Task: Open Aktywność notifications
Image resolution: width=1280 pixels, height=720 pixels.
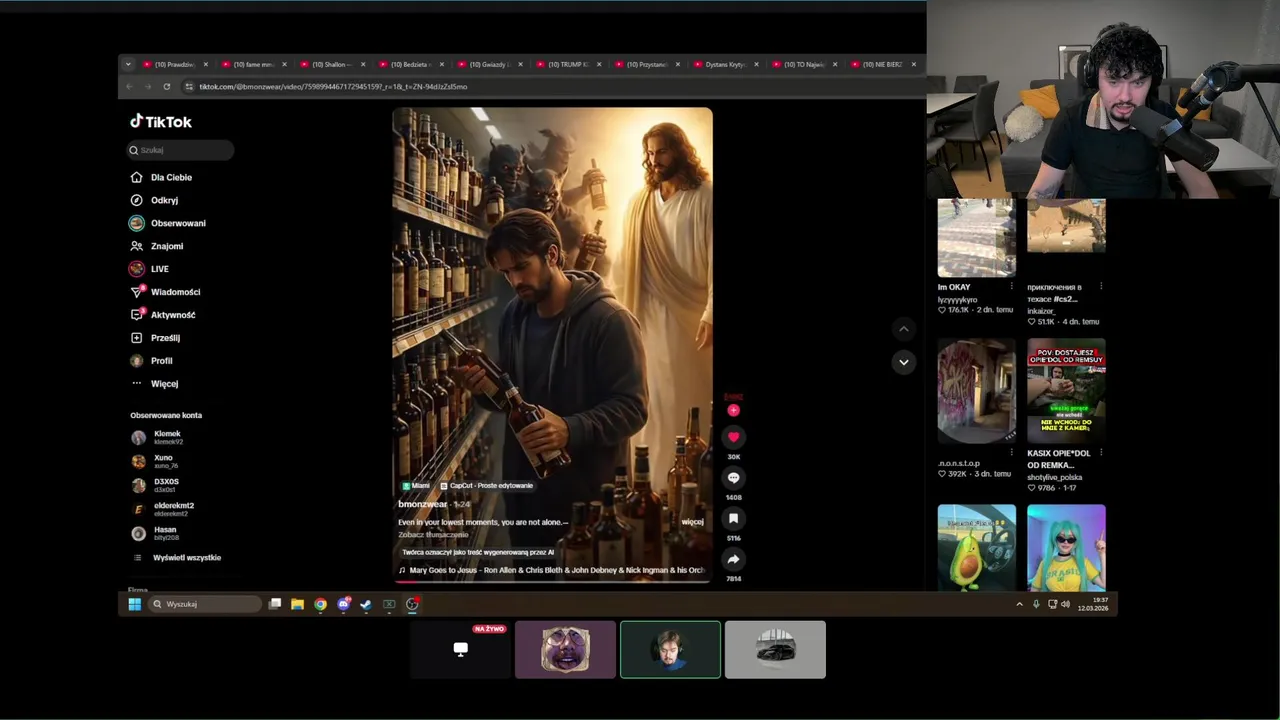Action: click(163, 315)
